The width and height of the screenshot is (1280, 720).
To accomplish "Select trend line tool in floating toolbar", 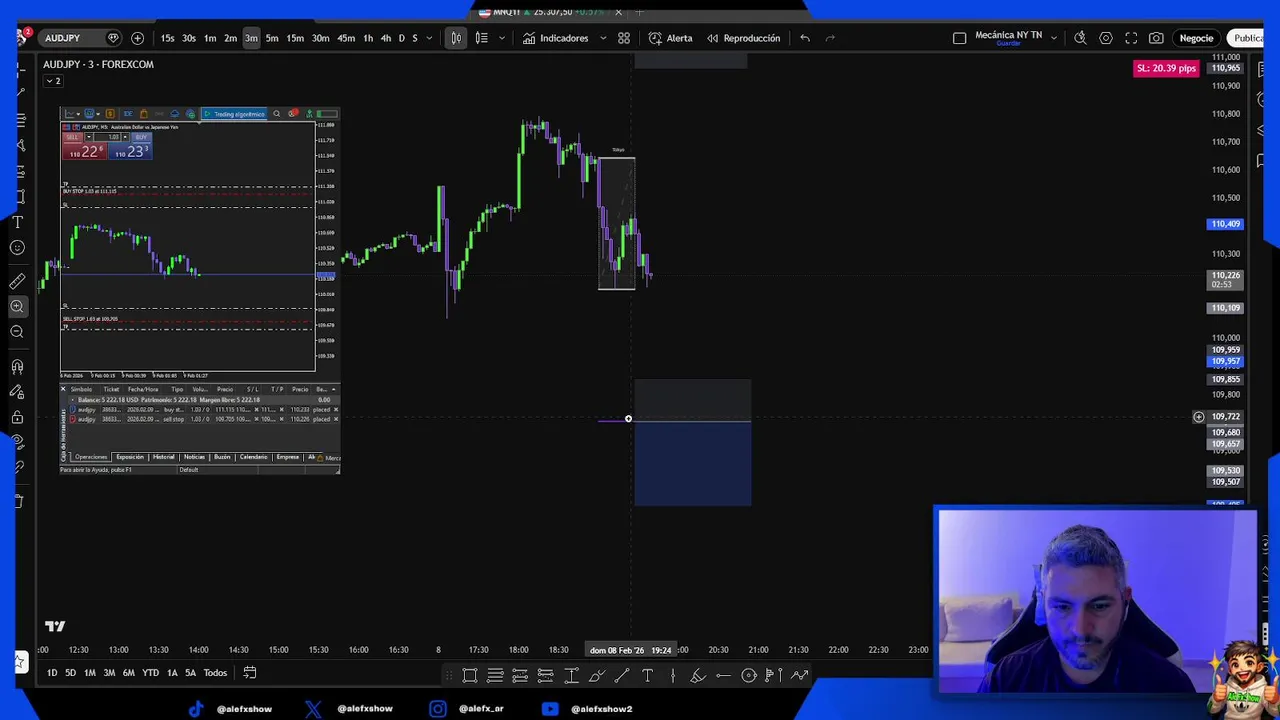I will [x=622, y=676].
